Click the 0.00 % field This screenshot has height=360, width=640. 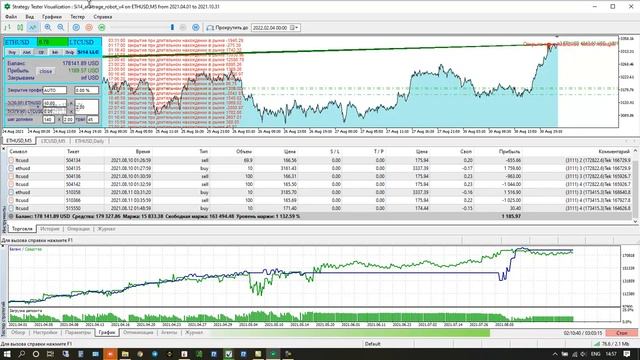87,90
